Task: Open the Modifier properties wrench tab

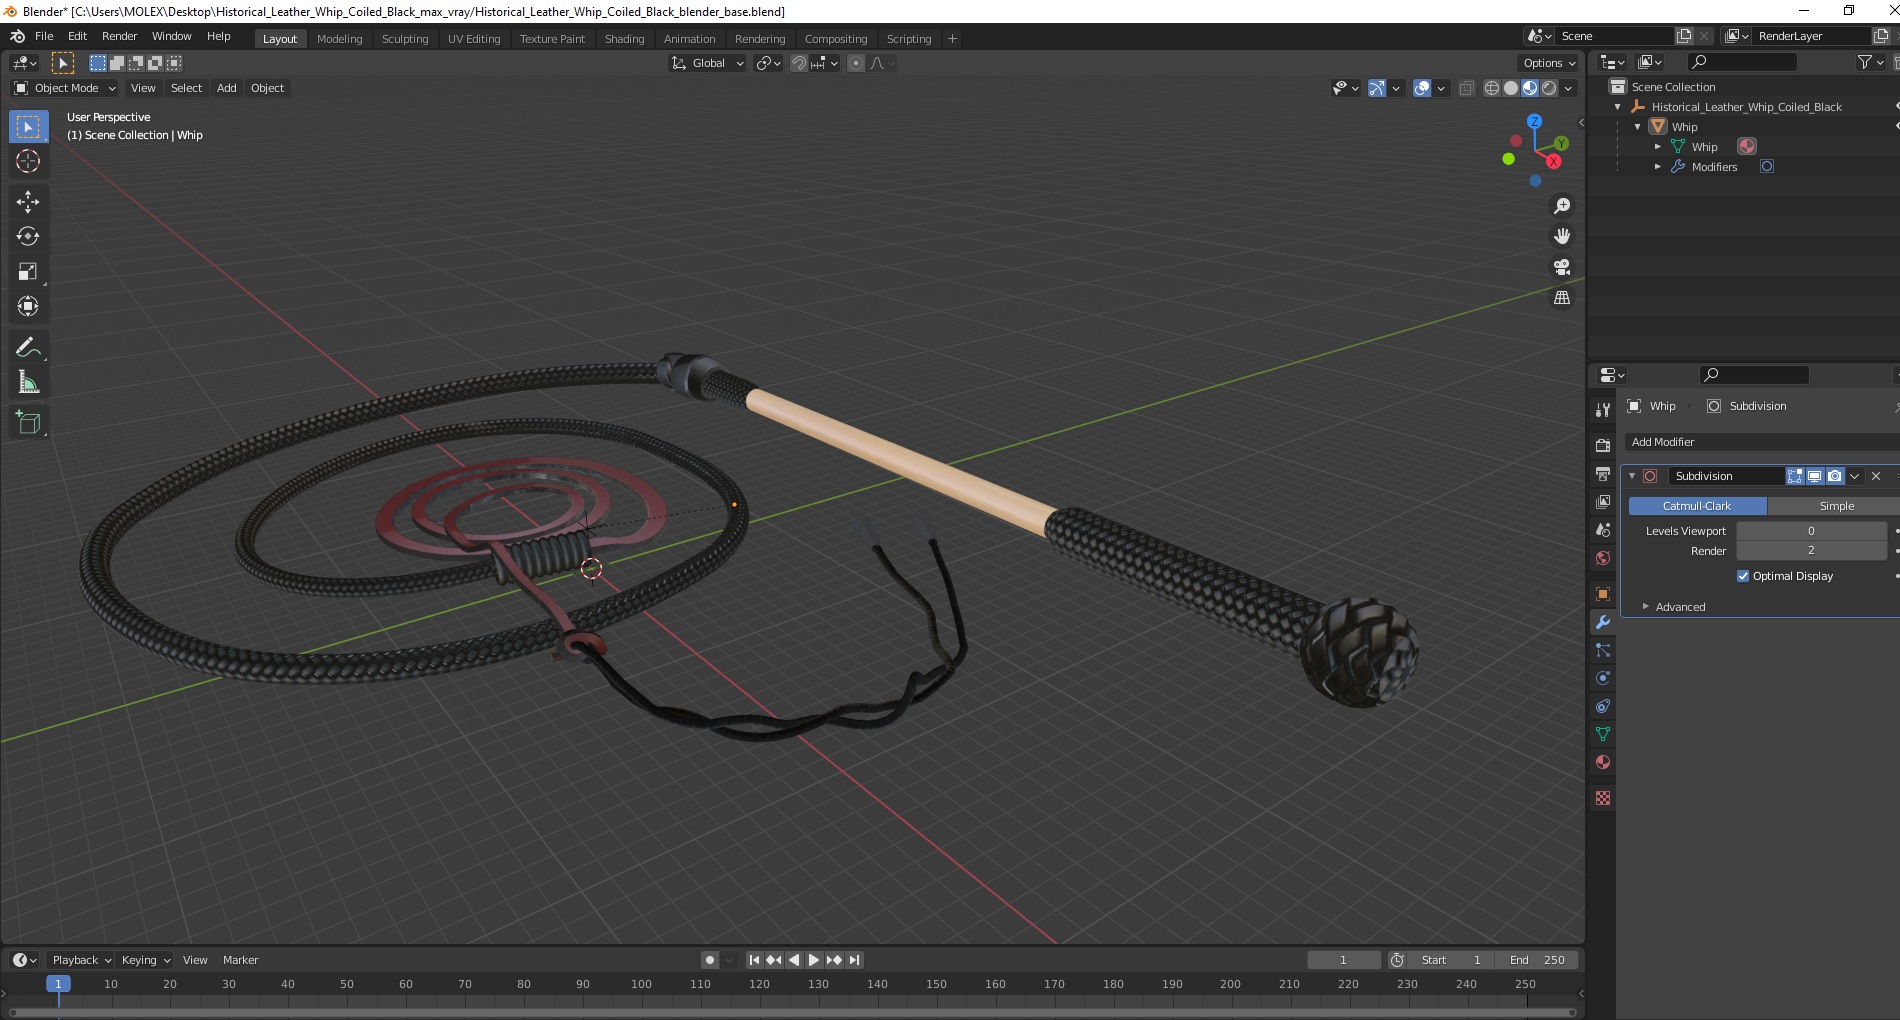Action: click(x=1603, y=622)
